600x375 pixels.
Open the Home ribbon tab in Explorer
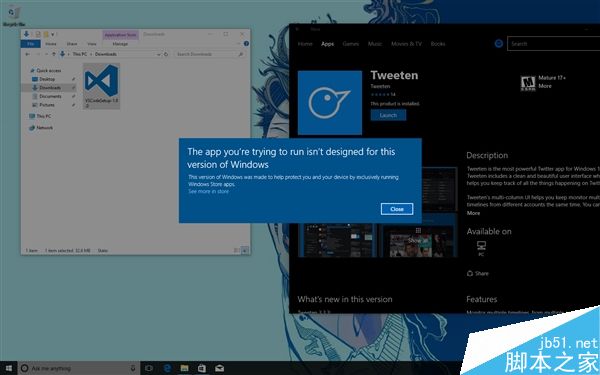(51, 44)
